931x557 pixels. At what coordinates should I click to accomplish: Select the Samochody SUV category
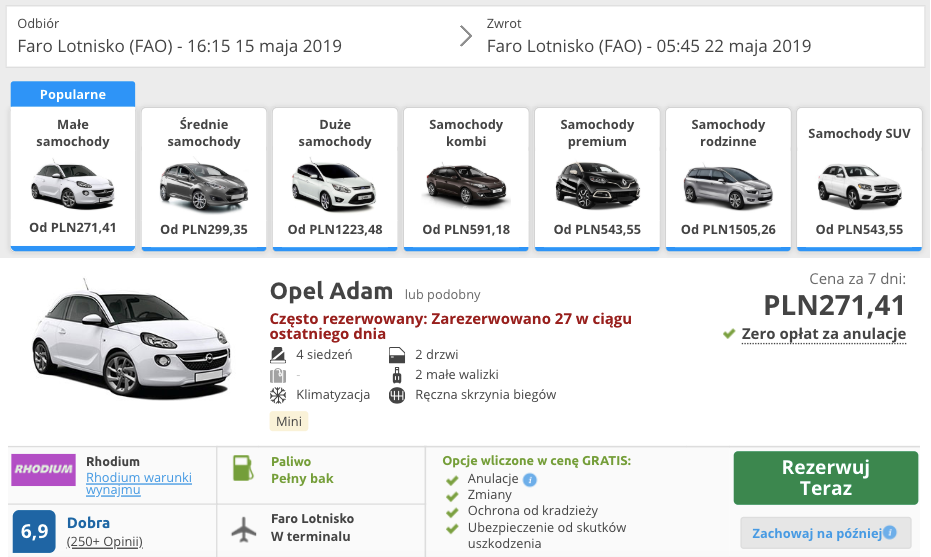(x=859, y=178)
